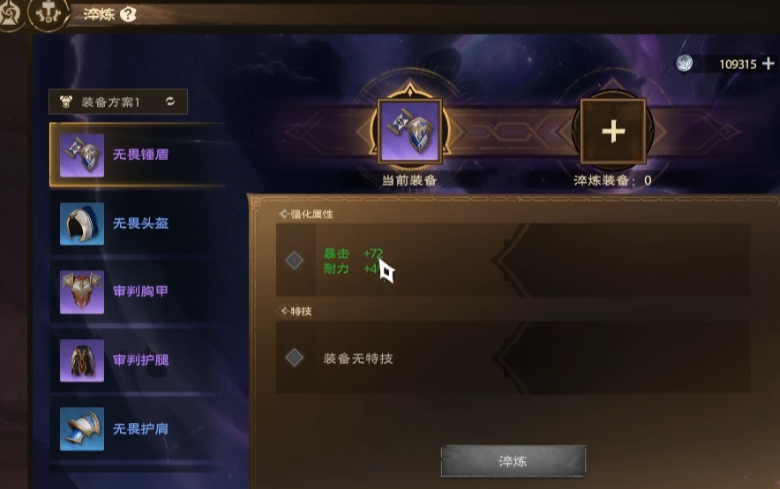780x489 pixels.
Task: Click the hammer emblem icon in top bar
Action: click(48, 13)
